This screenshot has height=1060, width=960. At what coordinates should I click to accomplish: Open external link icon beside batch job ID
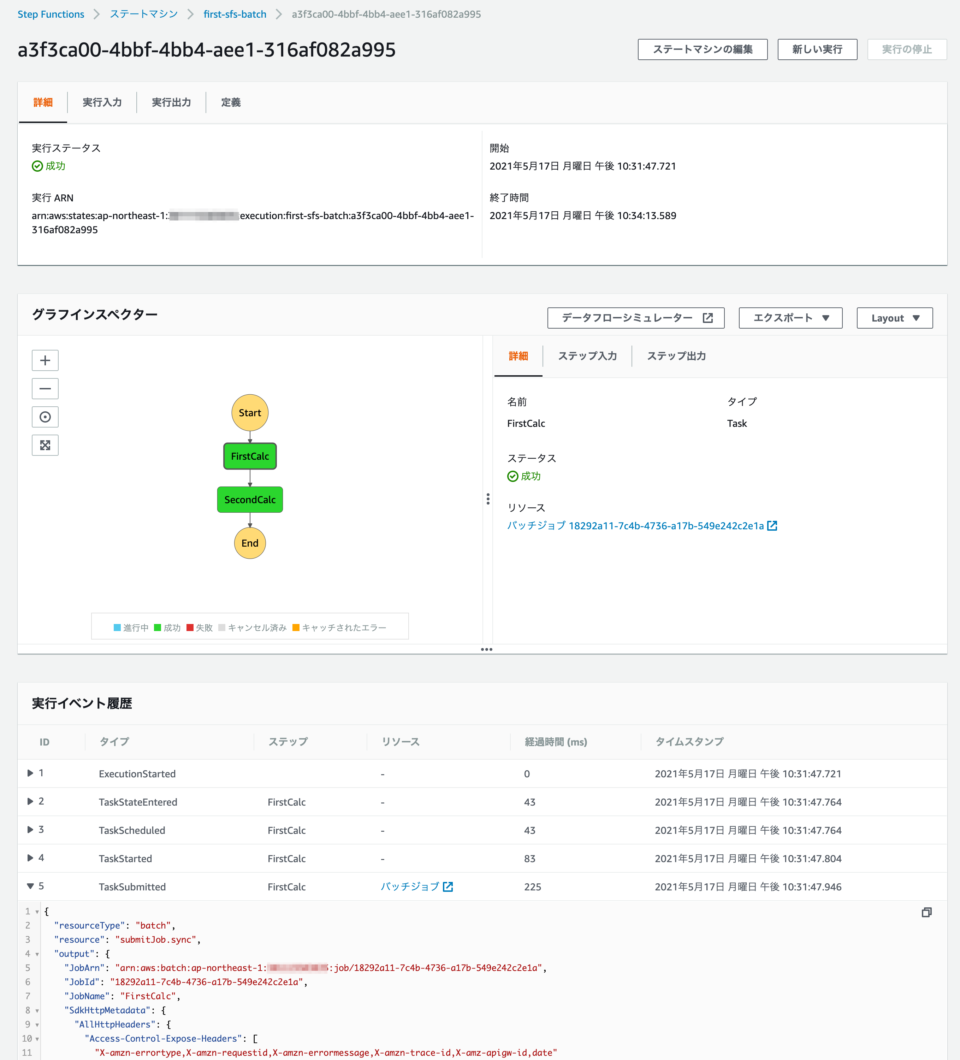pyautogui.click(x=772, y=526)
